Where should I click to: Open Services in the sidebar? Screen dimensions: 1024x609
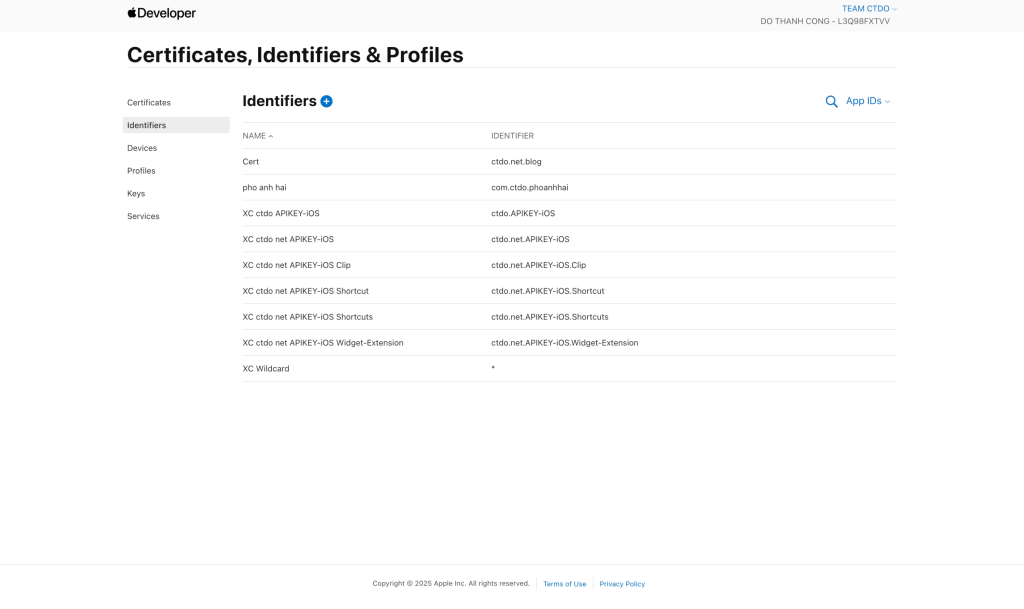coord(143,217)
